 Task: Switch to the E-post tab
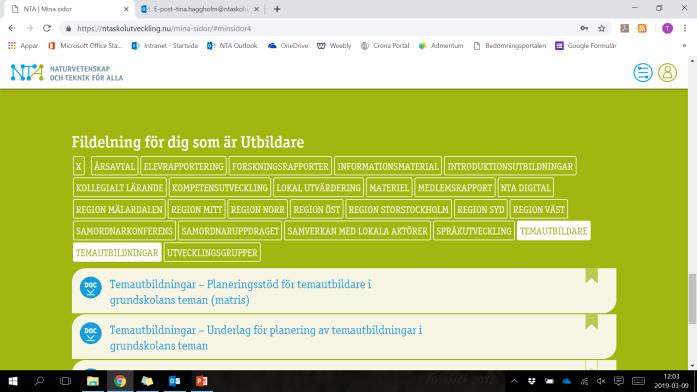(200, 9)
